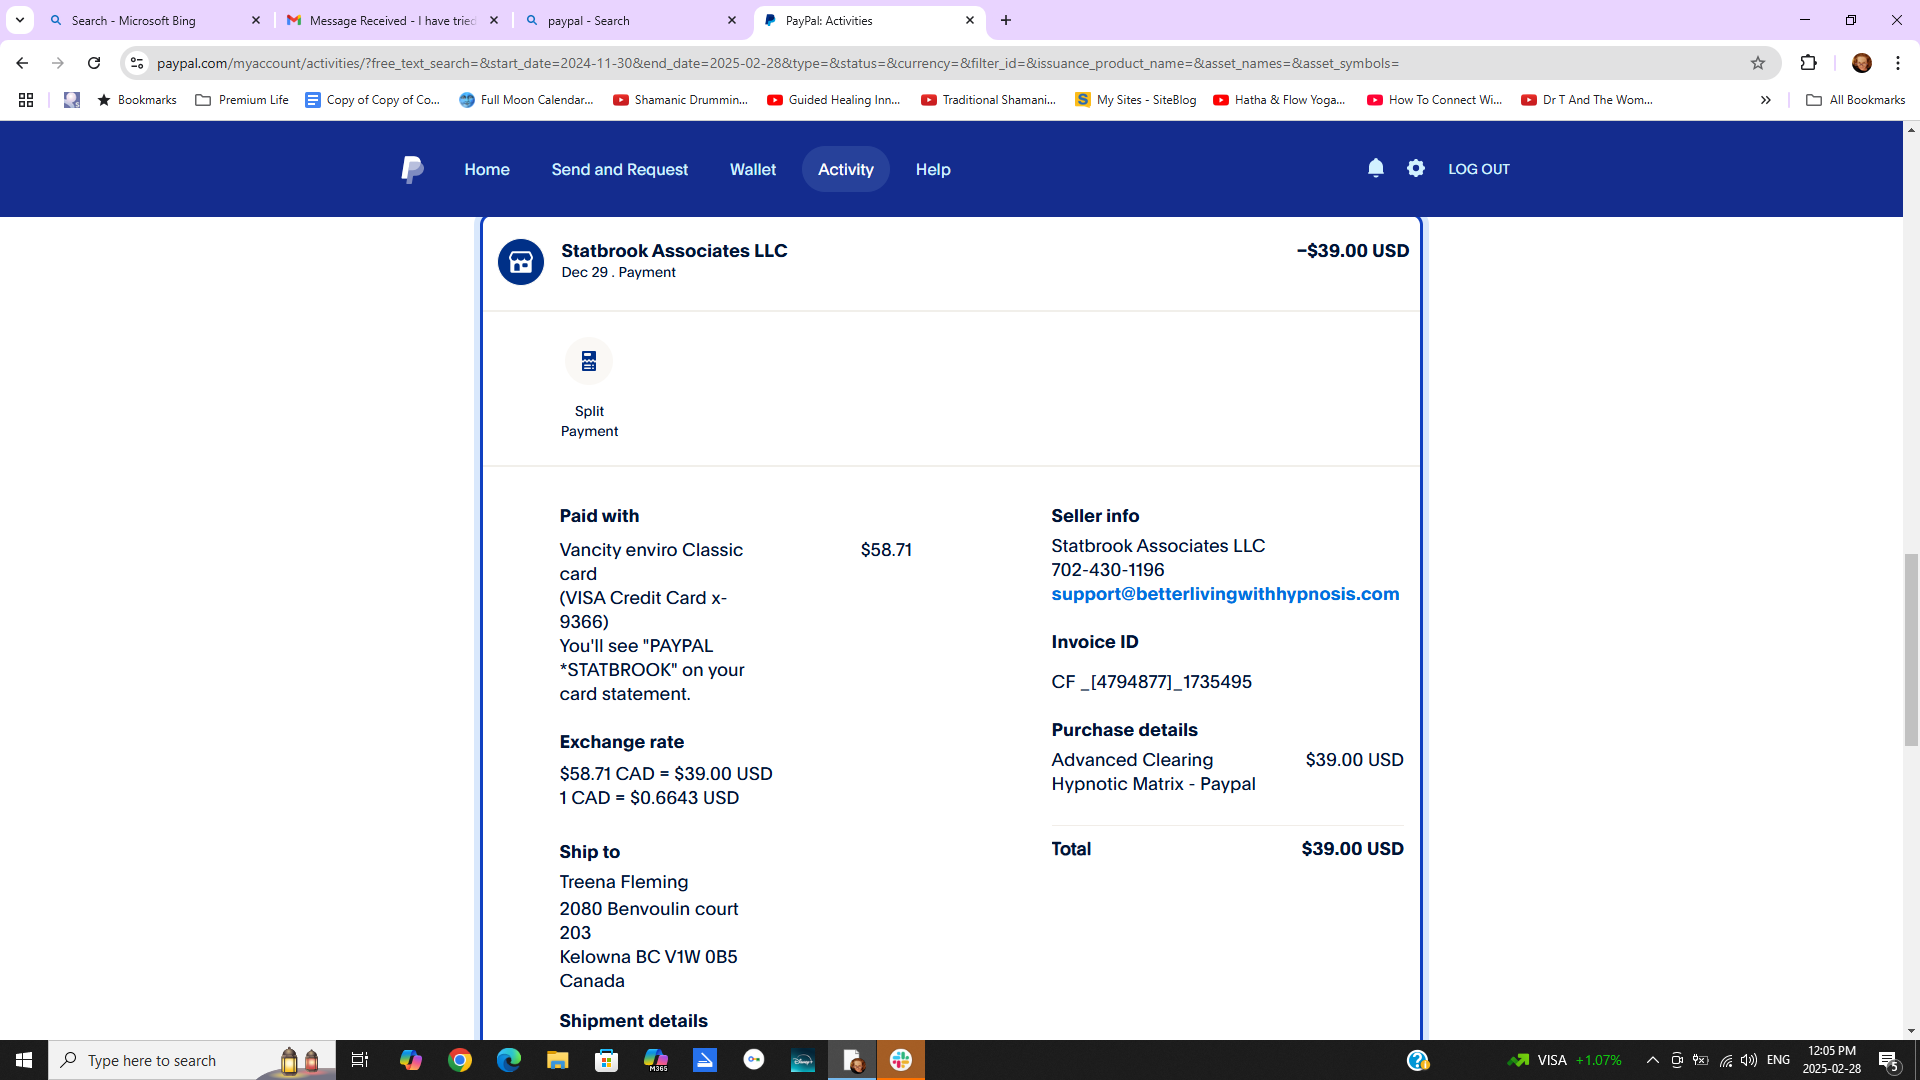
Task: Open PayPal settings gear
Action: tap(1415, 168)
